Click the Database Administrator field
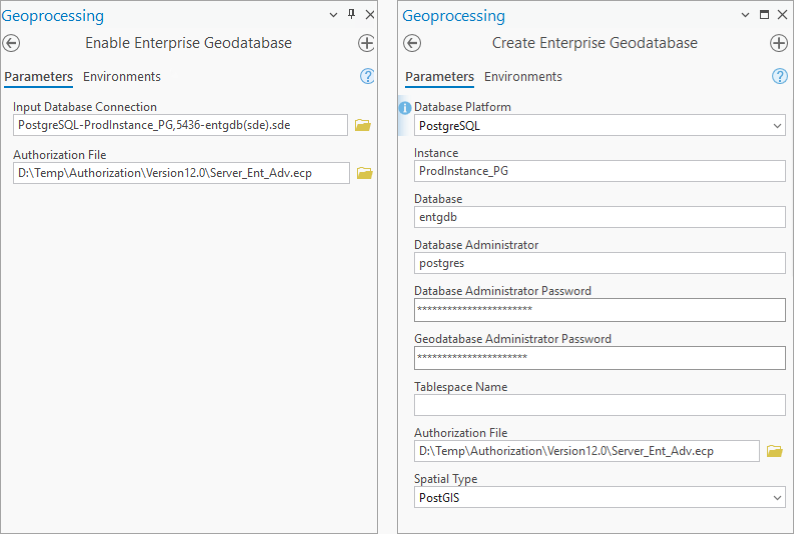795x534 pixels. coord(600,263)
